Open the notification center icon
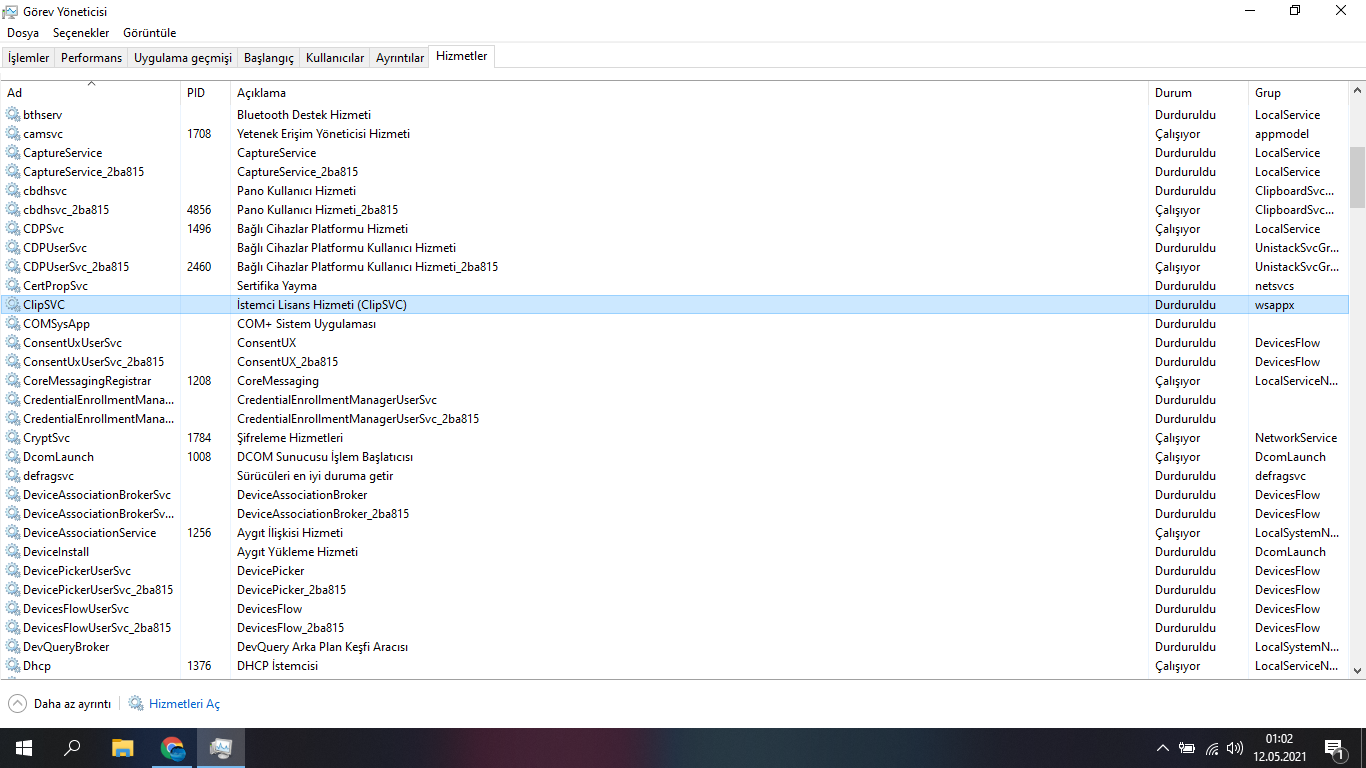 point(1334,748)
